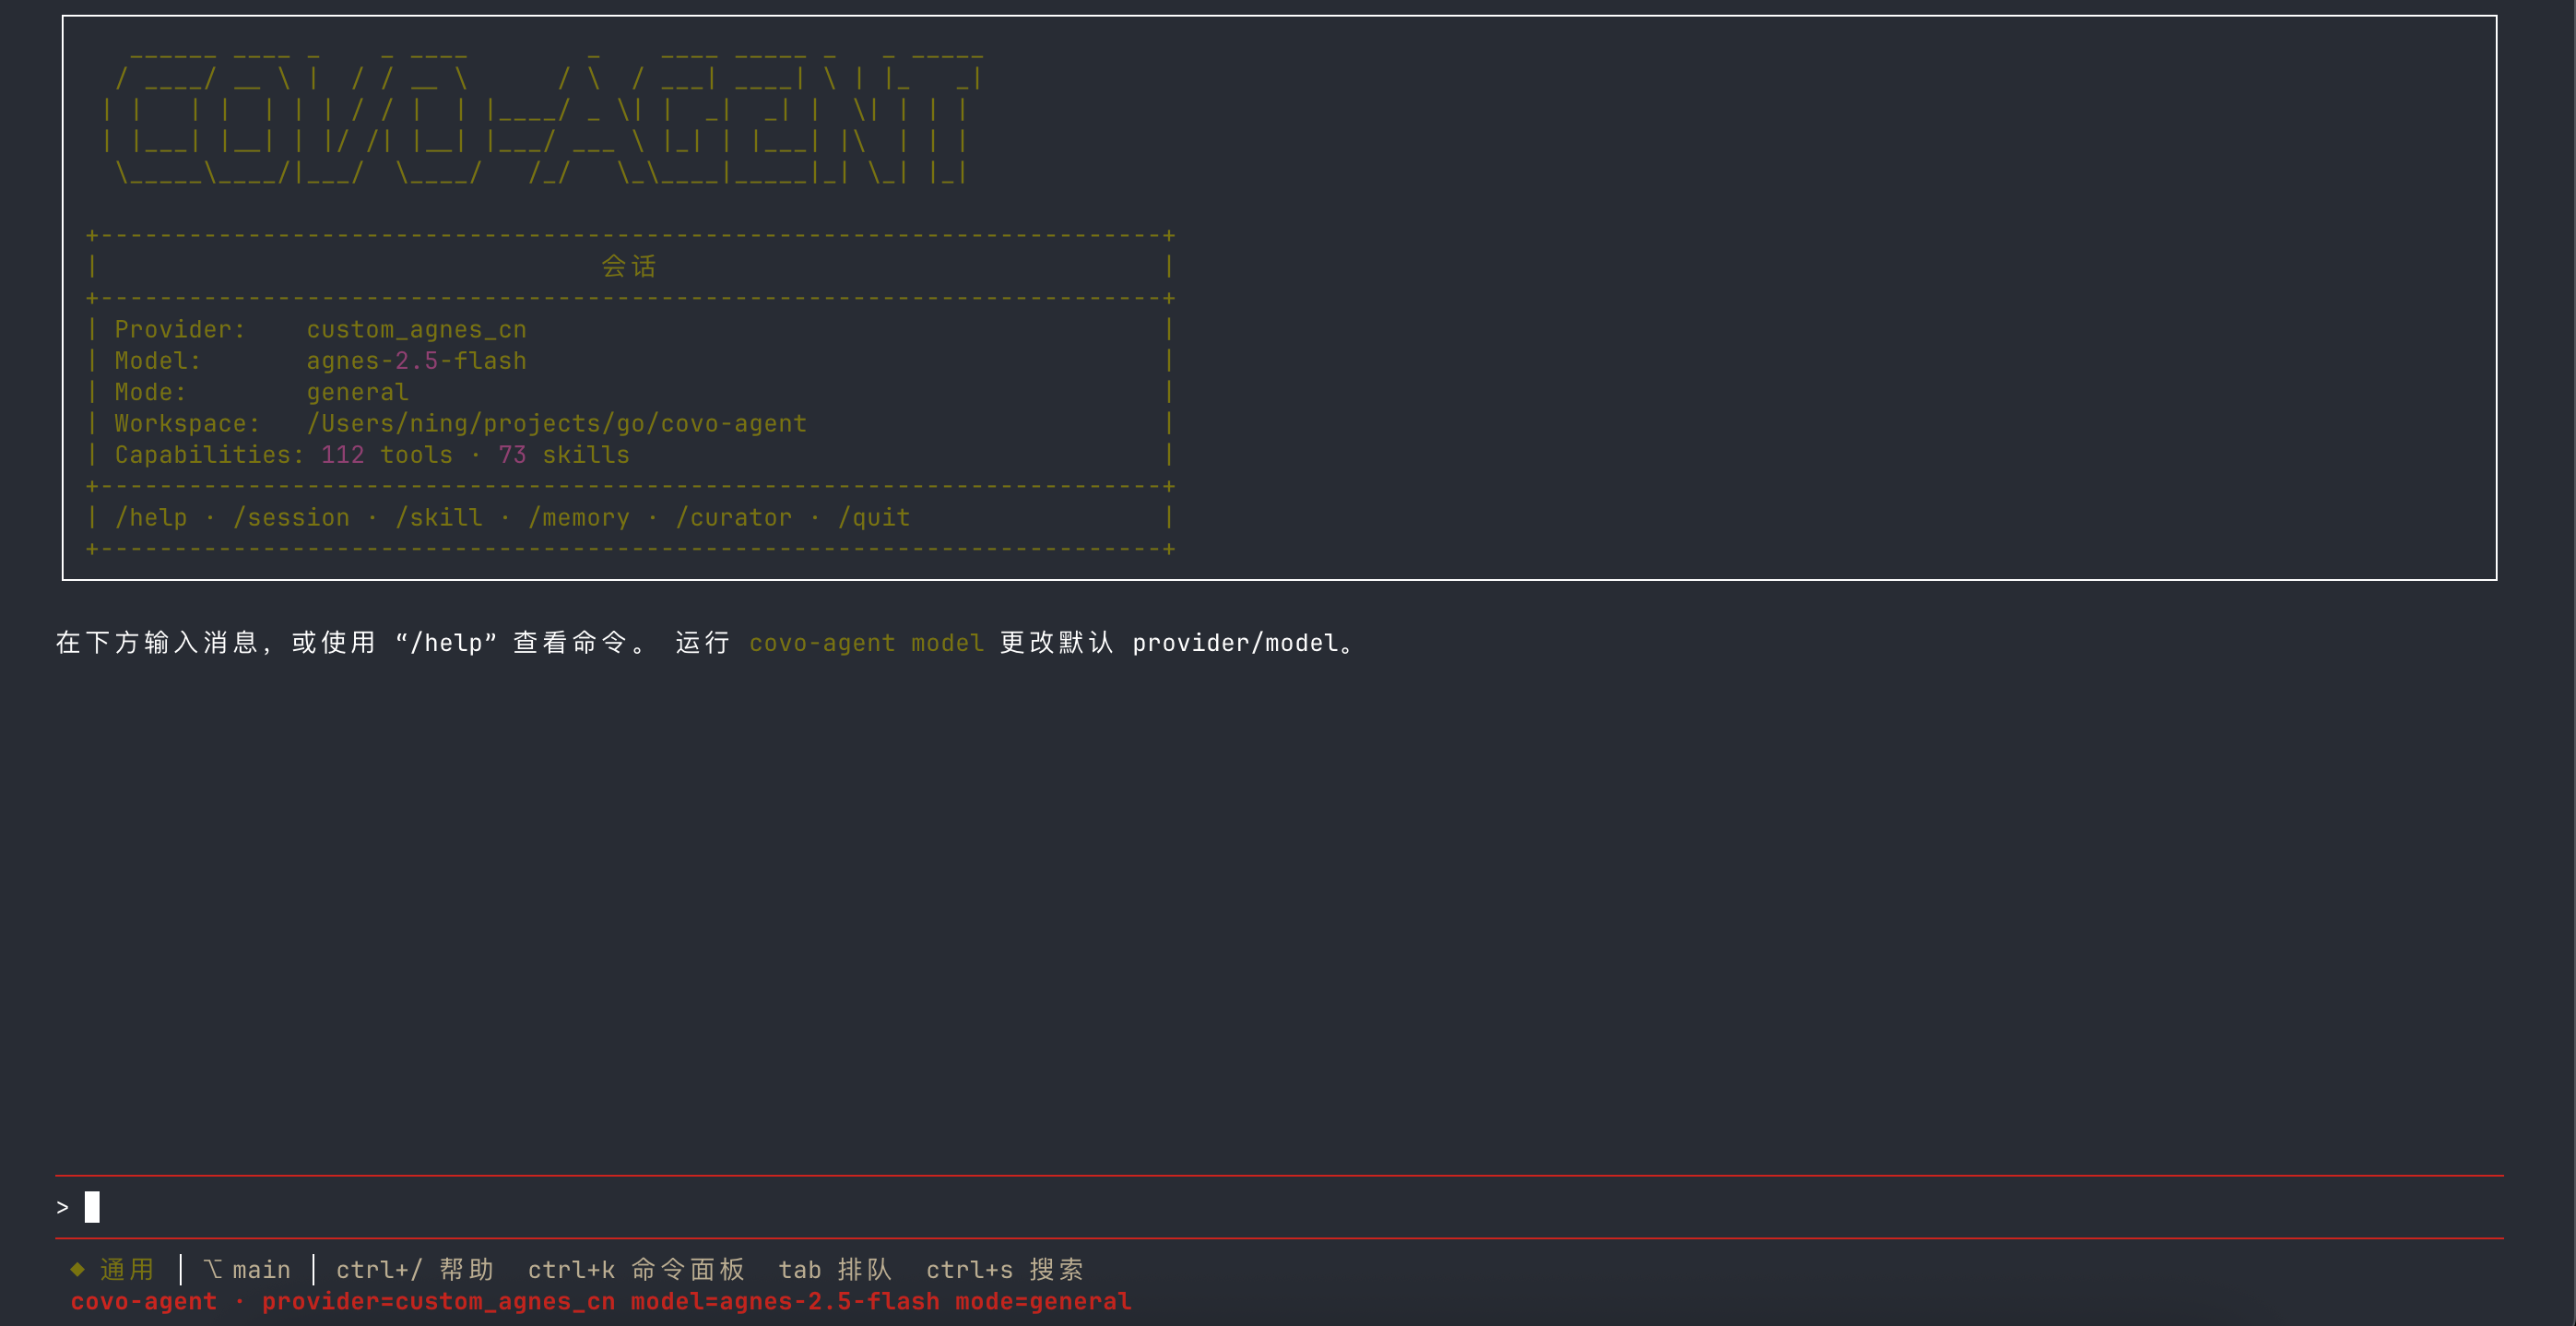Click "mode=general" in the bottom status line
This screenshot has height=1326, width=2576.
1044,1301
